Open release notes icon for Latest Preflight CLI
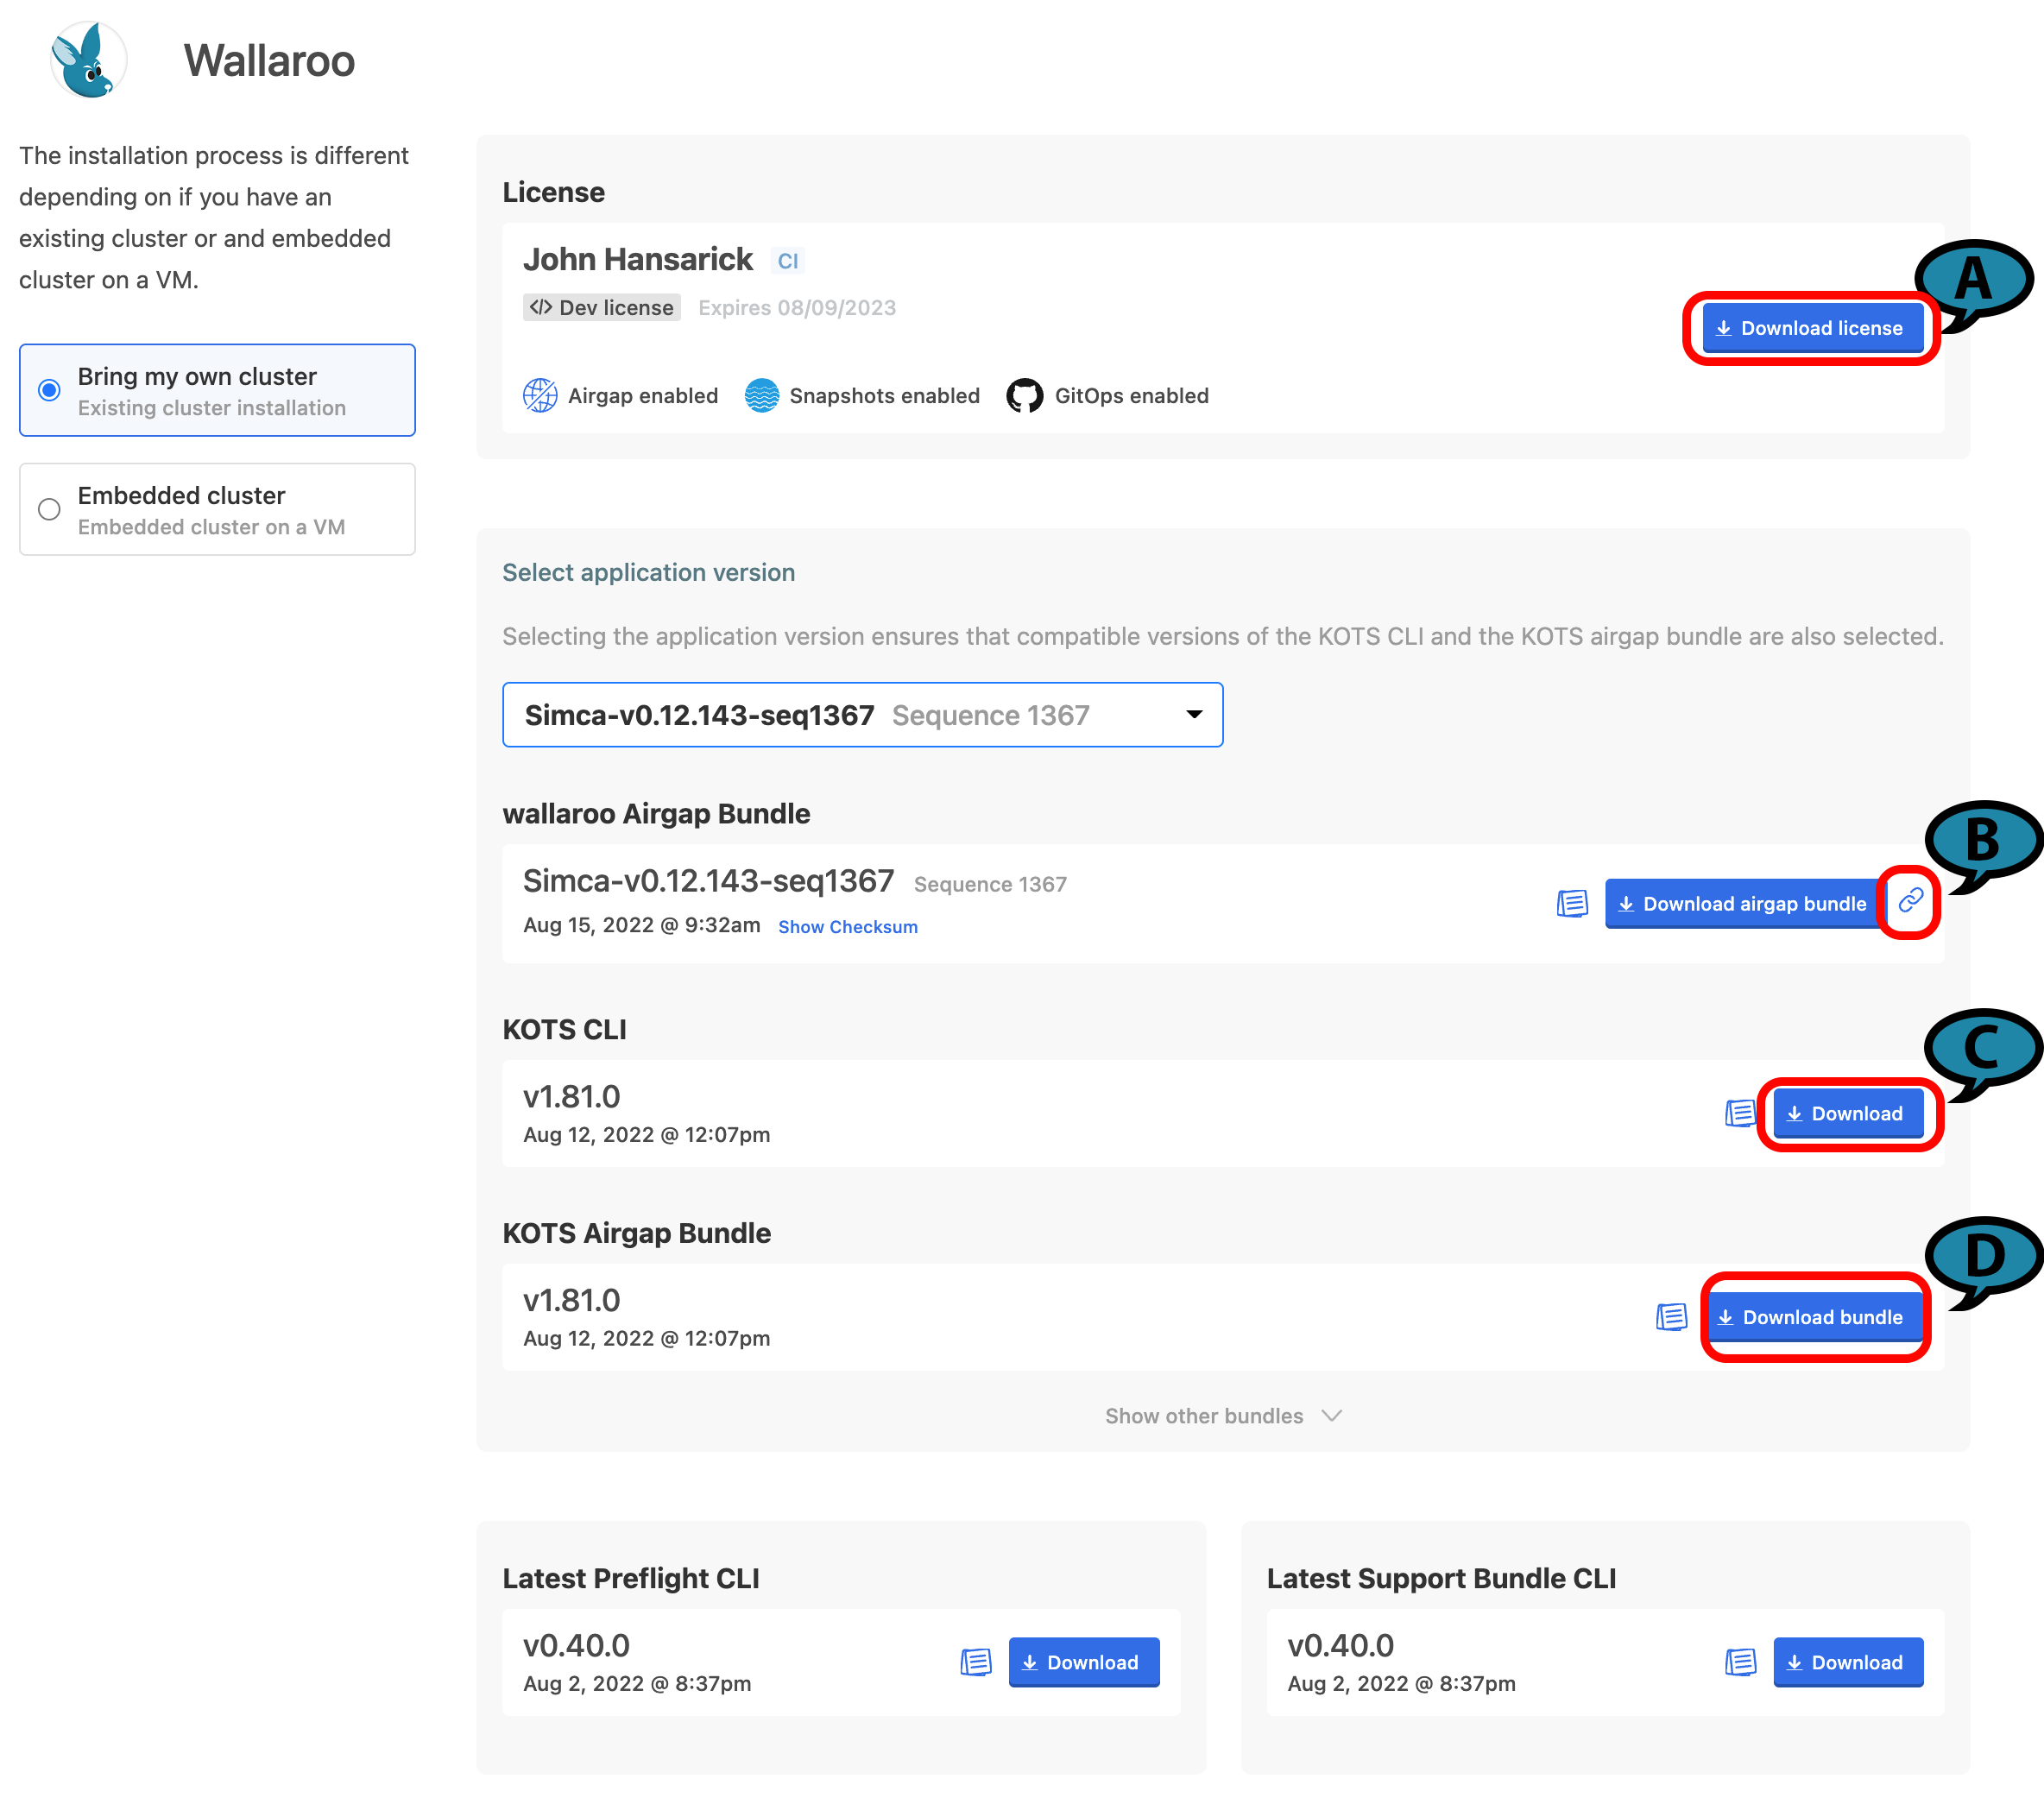2044x1804 pixels. pyautogui.click(x=976, y=1662)
